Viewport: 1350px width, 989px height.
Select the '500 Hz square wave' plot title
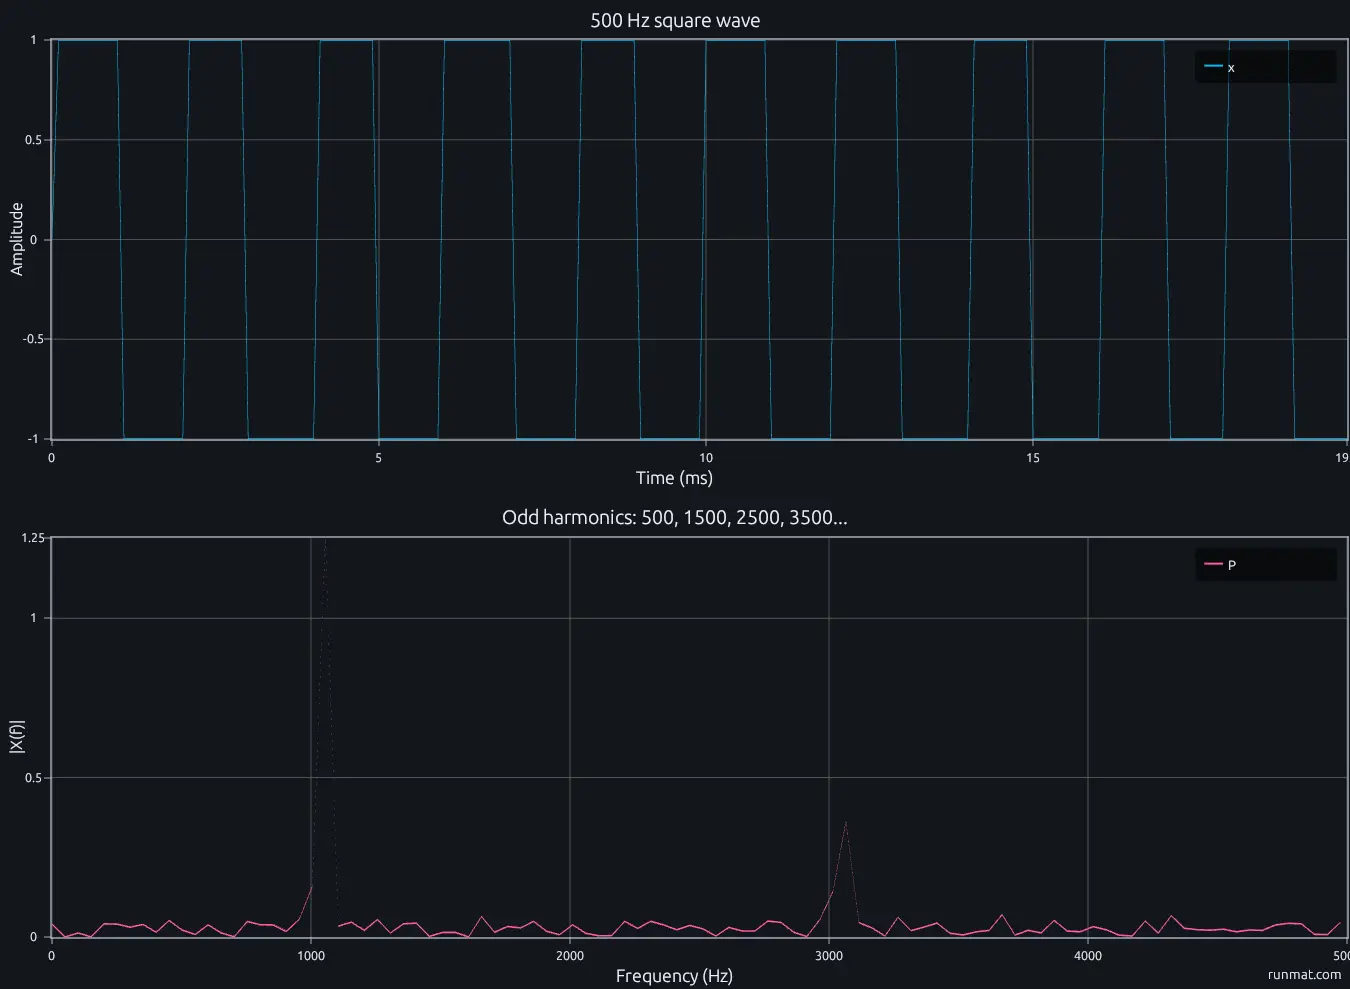pyautogui.click(x=675, y=20)
